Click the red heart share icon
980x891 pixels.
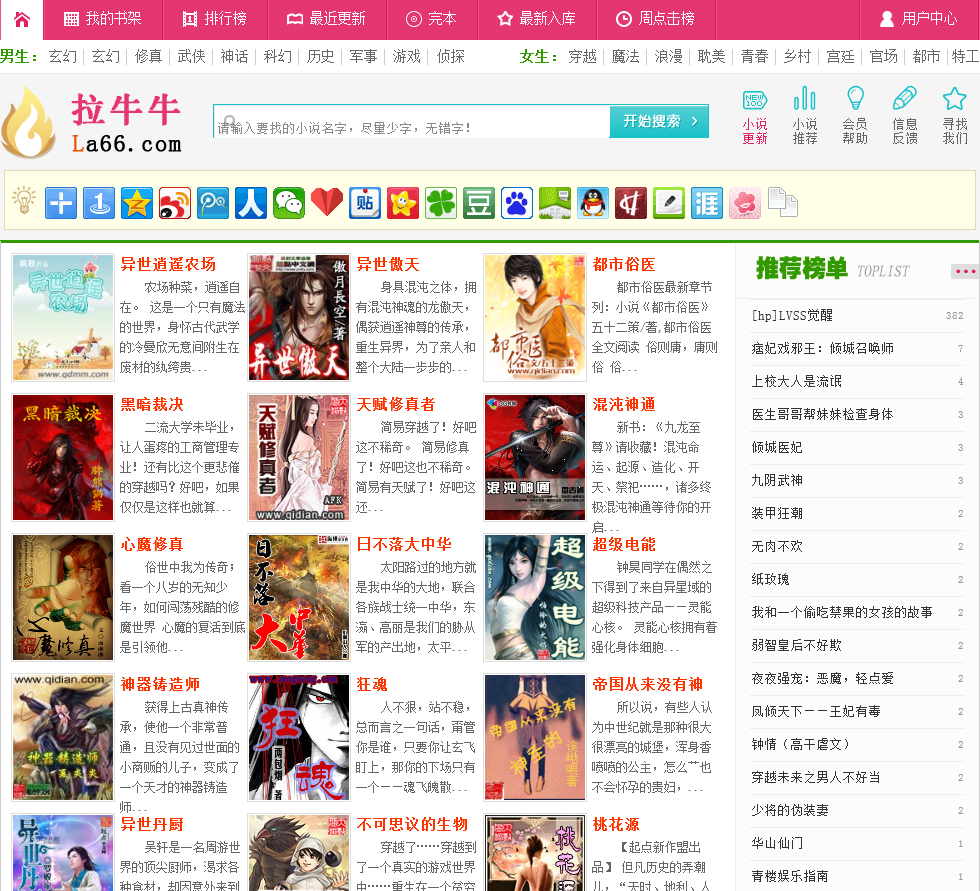pos(327,203)
